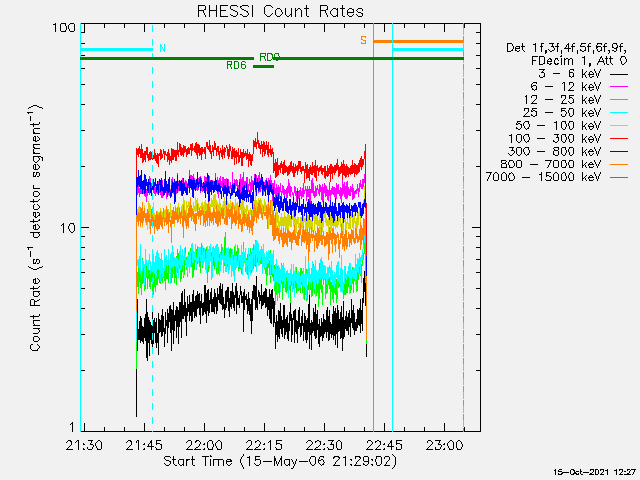Click the 'Start Time (15-May-06 21:29:02)' axis label
Screen dimensions: 640x480
click(280, 461)
